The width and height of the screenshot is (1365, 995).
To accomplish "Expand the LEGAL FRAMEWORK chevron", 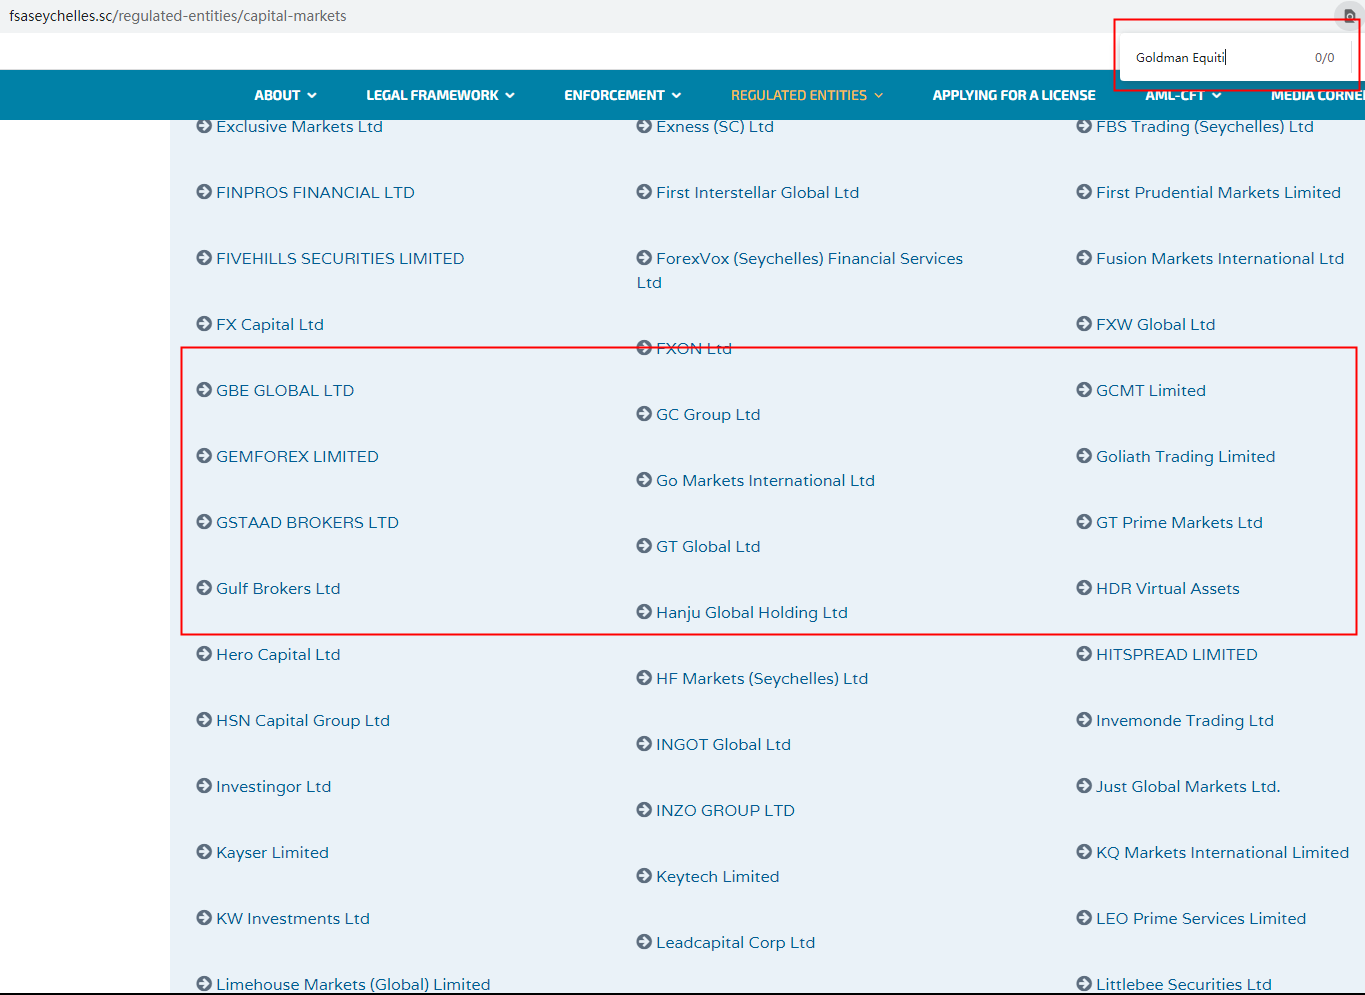I will point(510,96).
